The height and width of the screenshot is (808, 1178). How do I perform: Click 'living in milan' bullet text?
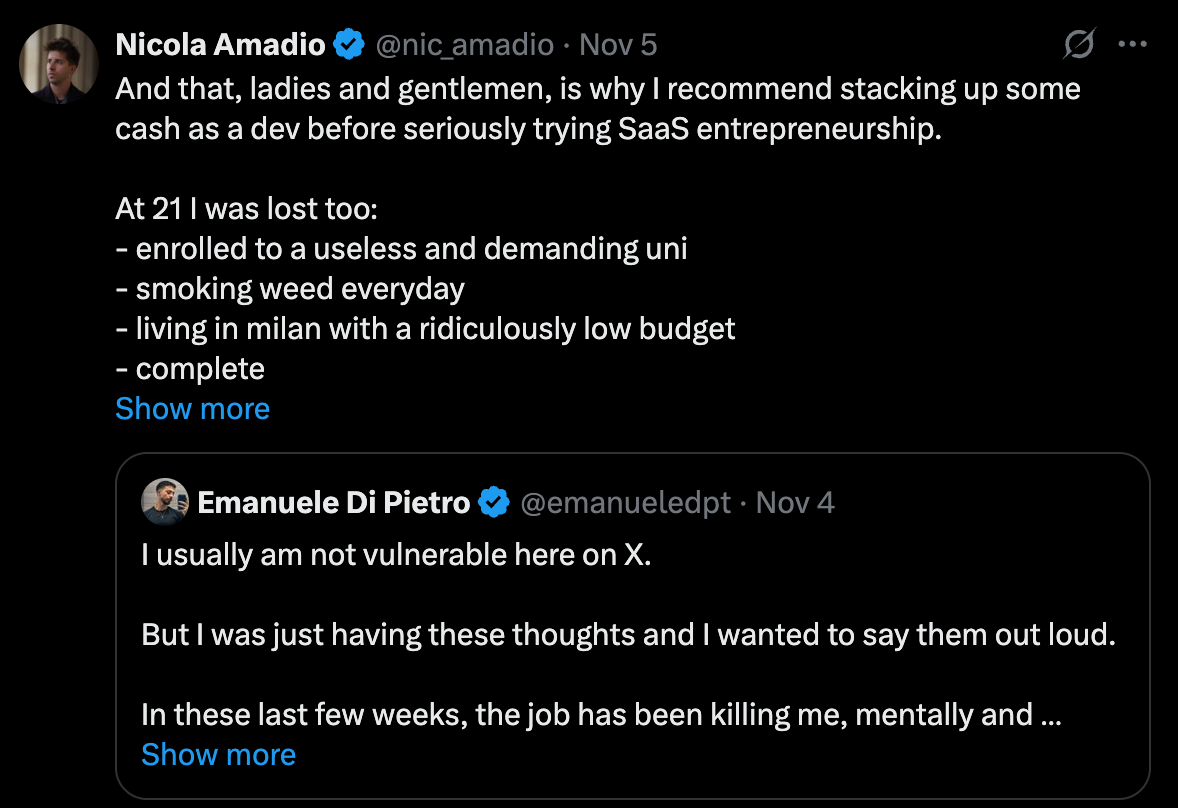coord(425,329)
